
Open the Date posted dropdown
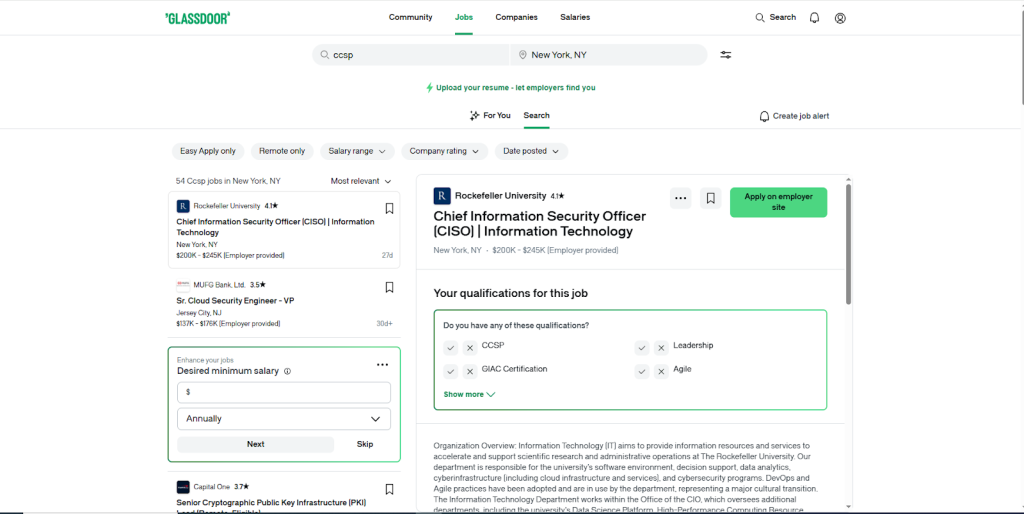click(x=531, y=151)
